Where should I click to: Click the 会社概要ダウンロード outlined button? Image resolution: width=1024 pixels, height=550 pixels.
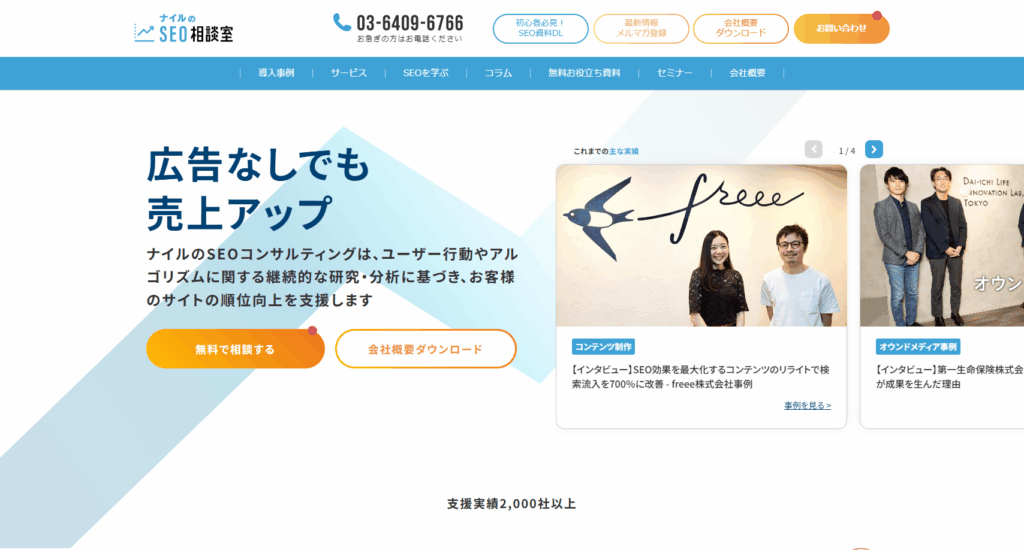[426, 349]
